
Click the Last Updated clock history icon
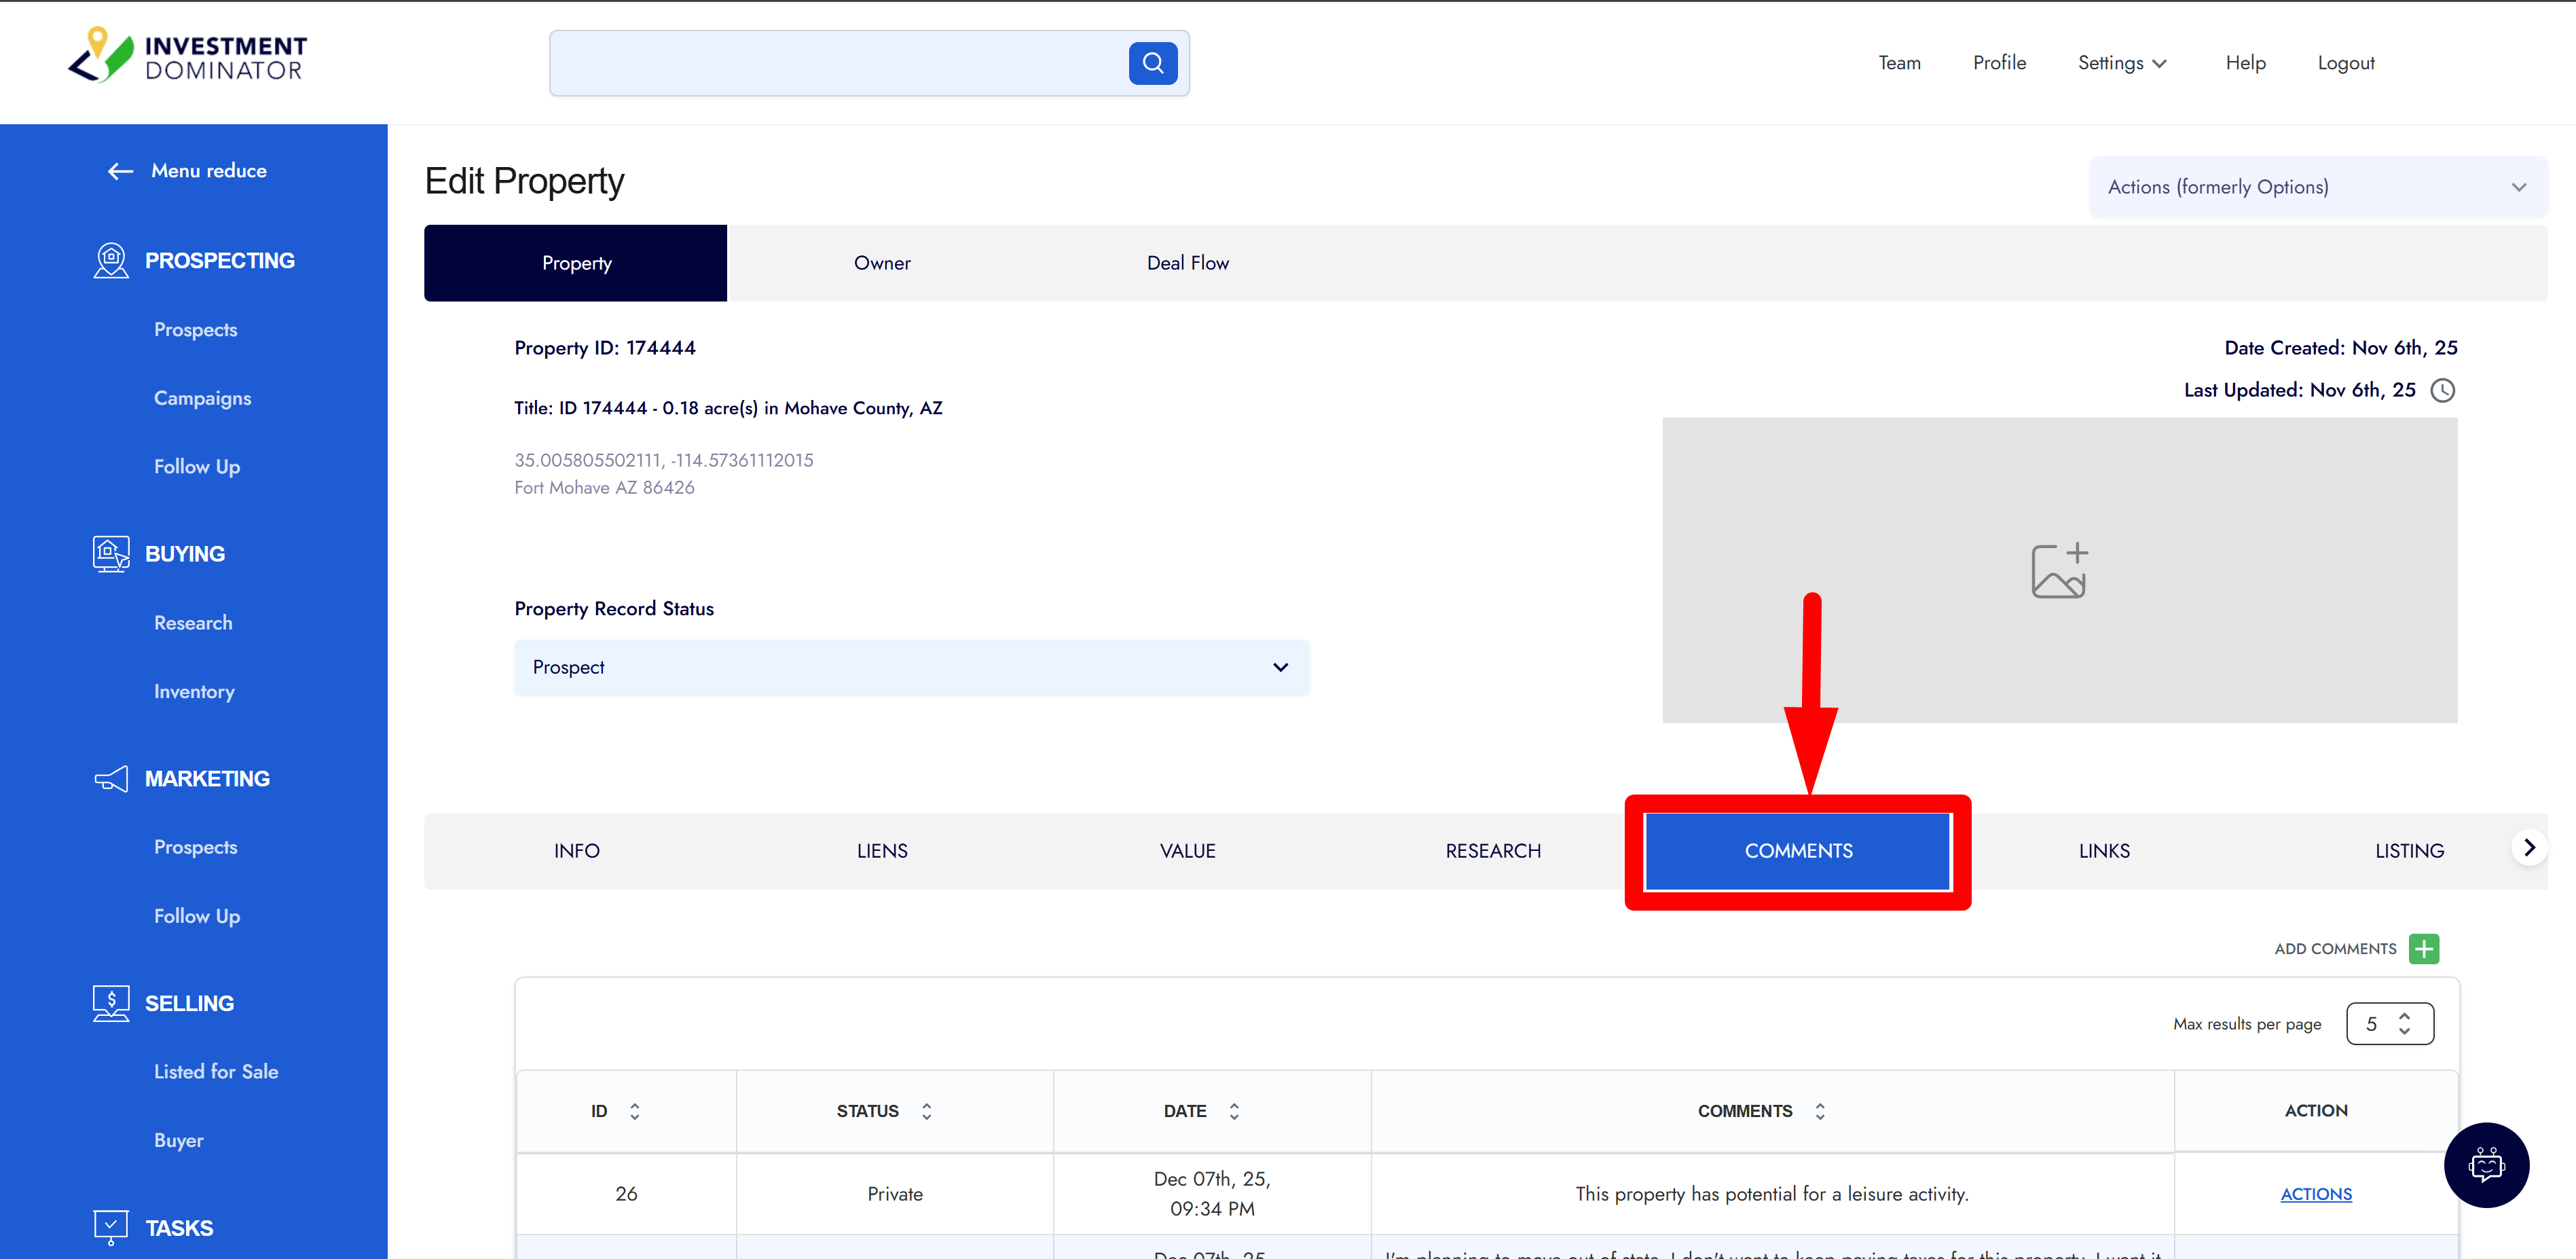[x=2442, y=390]
